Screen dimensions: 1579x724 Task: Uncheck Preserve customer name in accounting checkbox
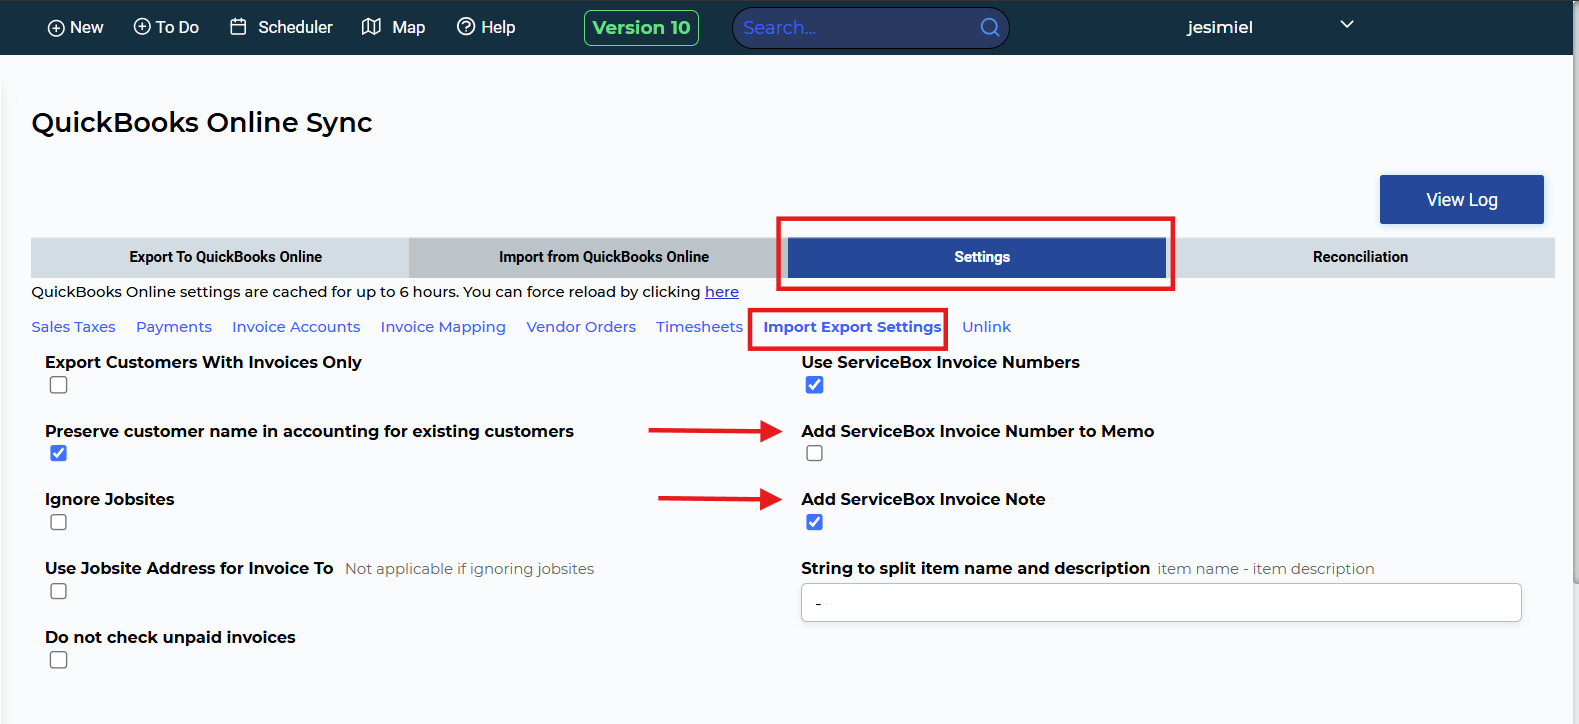click(x=59, y=454)
